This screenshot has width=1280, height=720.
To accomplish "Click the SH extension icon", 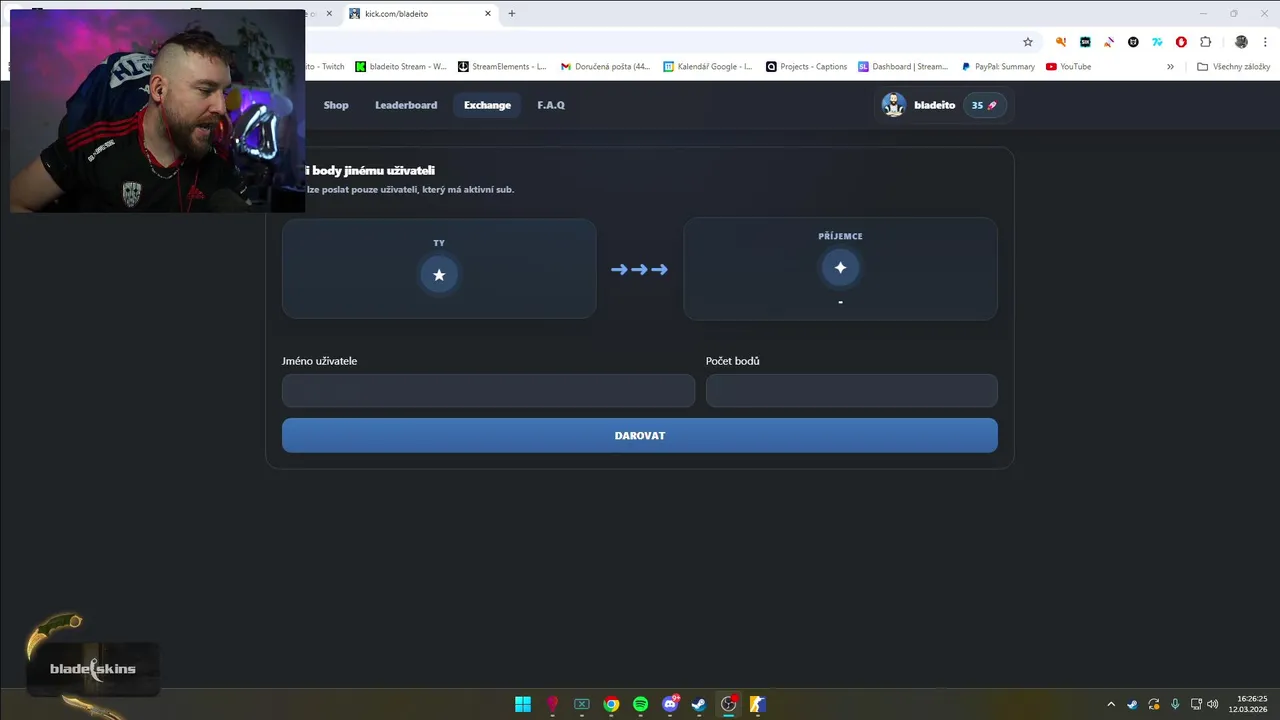I will [x=1085, y=42].
